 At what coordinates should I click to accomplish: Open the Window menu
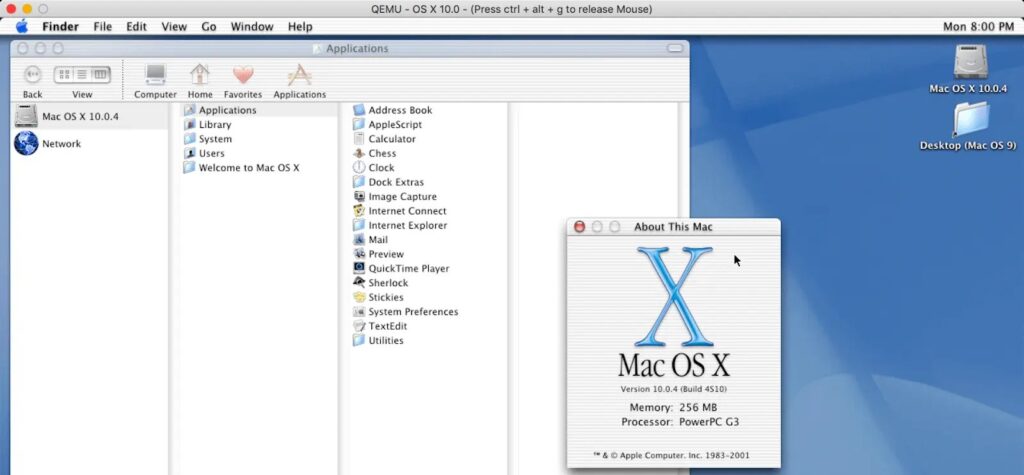[251, 27]
